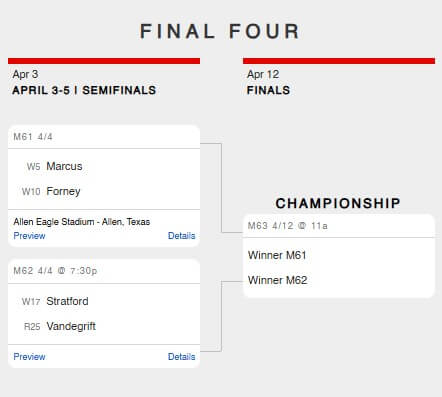Open Preview link for Stratford vs Vandegrift
The height and width of the screenshot is (397, 442).
click(29, 357)
